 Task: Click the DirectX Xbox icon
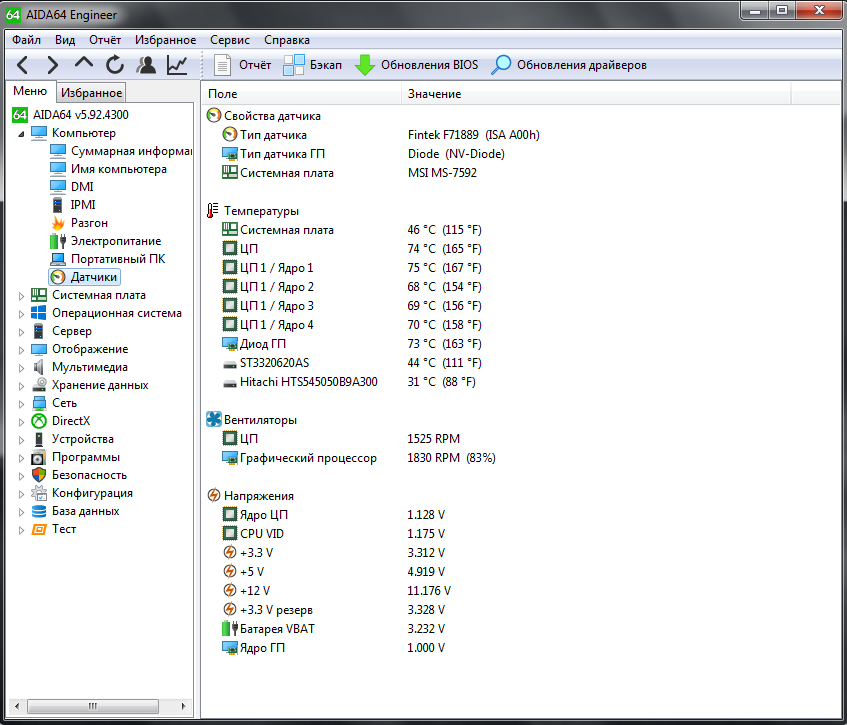pos(39,421)
